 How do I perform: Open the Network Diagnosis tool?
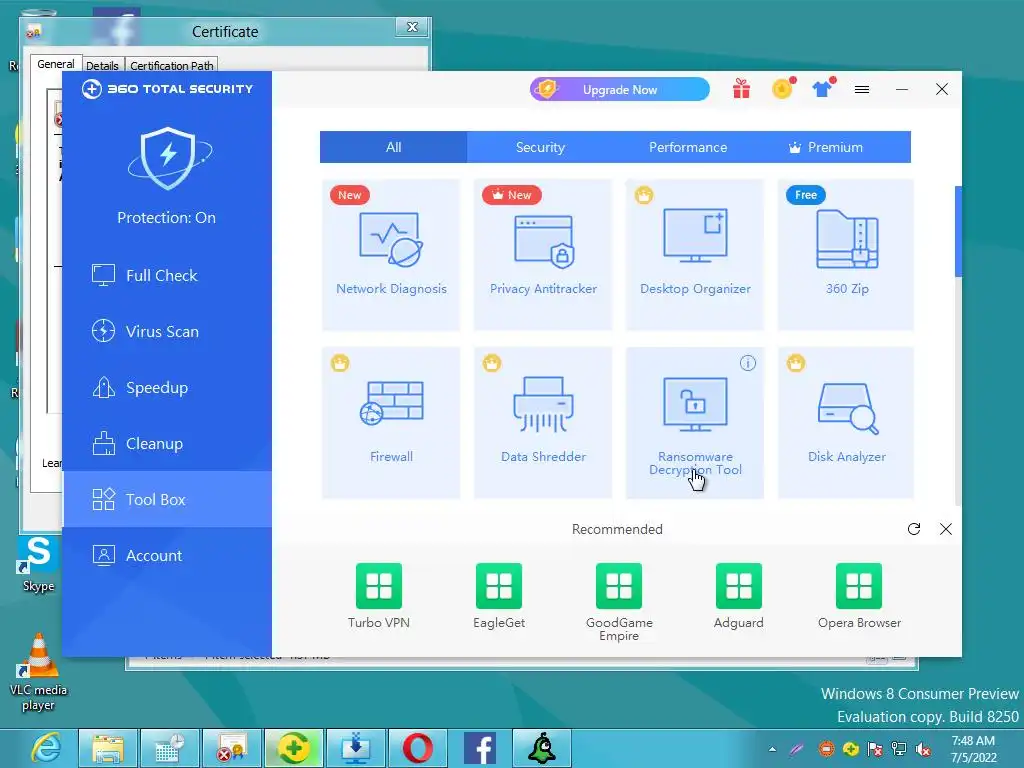tap(391, 255)
